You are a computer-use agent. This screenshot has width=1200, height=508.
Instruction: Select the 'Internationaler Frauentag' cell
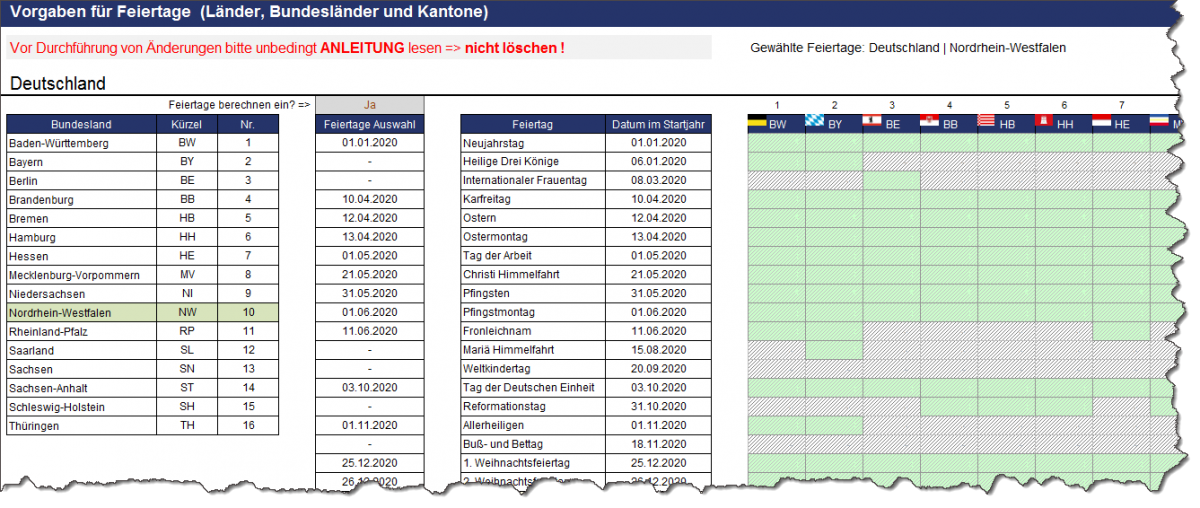click(x=532, y=181)
